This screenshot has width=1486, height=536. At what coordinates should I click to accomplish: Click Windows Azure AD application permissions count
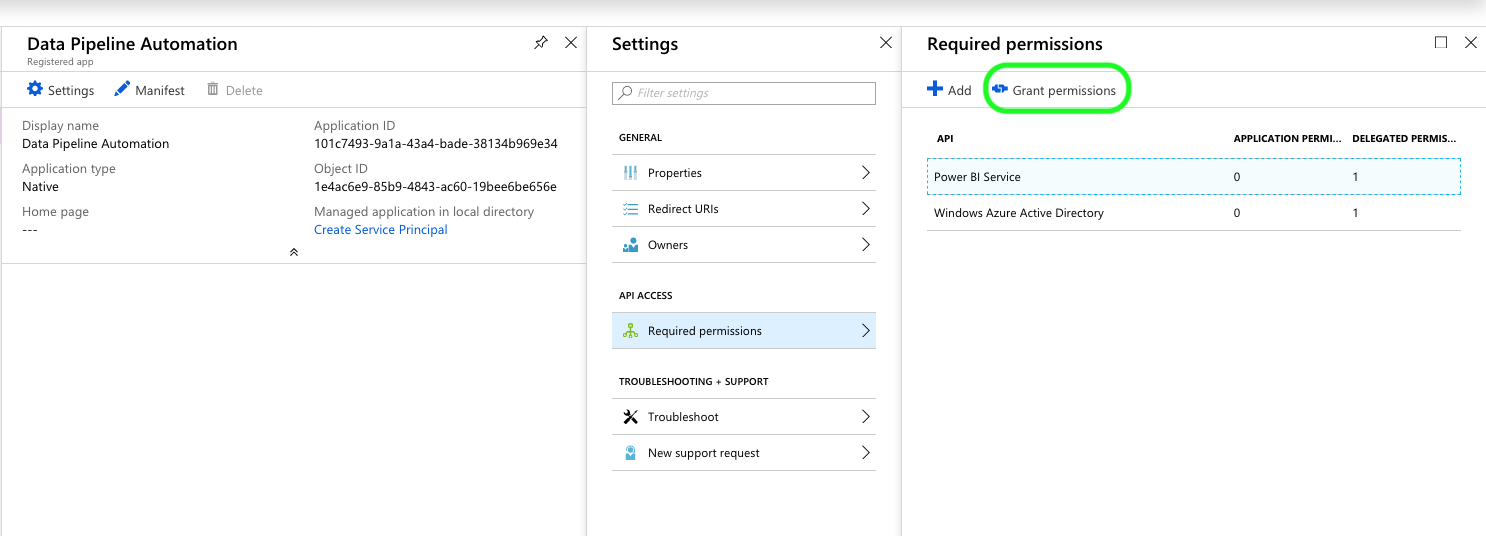(1237, 213)
